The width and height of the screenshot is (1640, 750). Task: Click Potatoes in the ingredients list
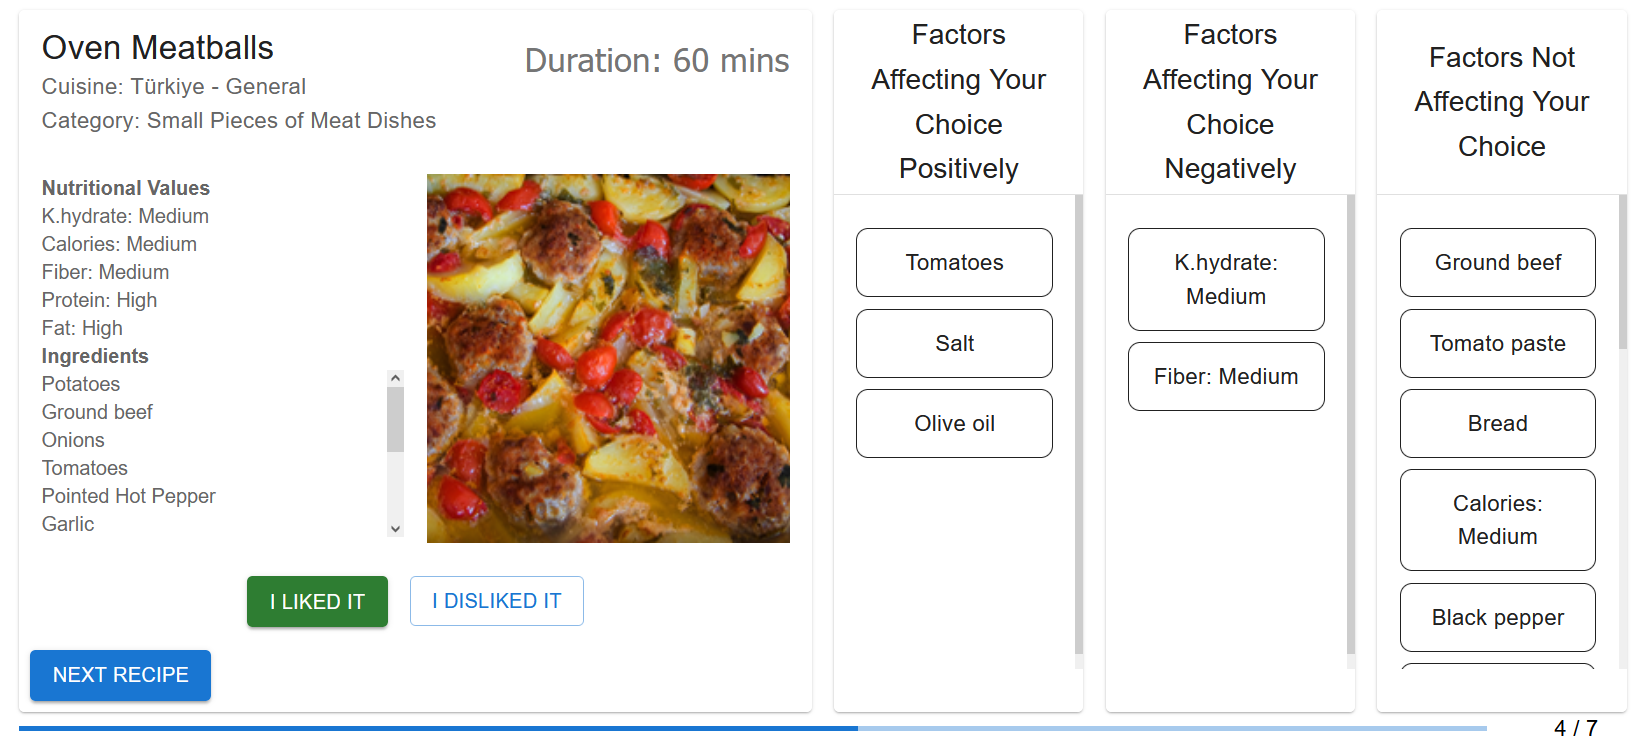point(81,384)
